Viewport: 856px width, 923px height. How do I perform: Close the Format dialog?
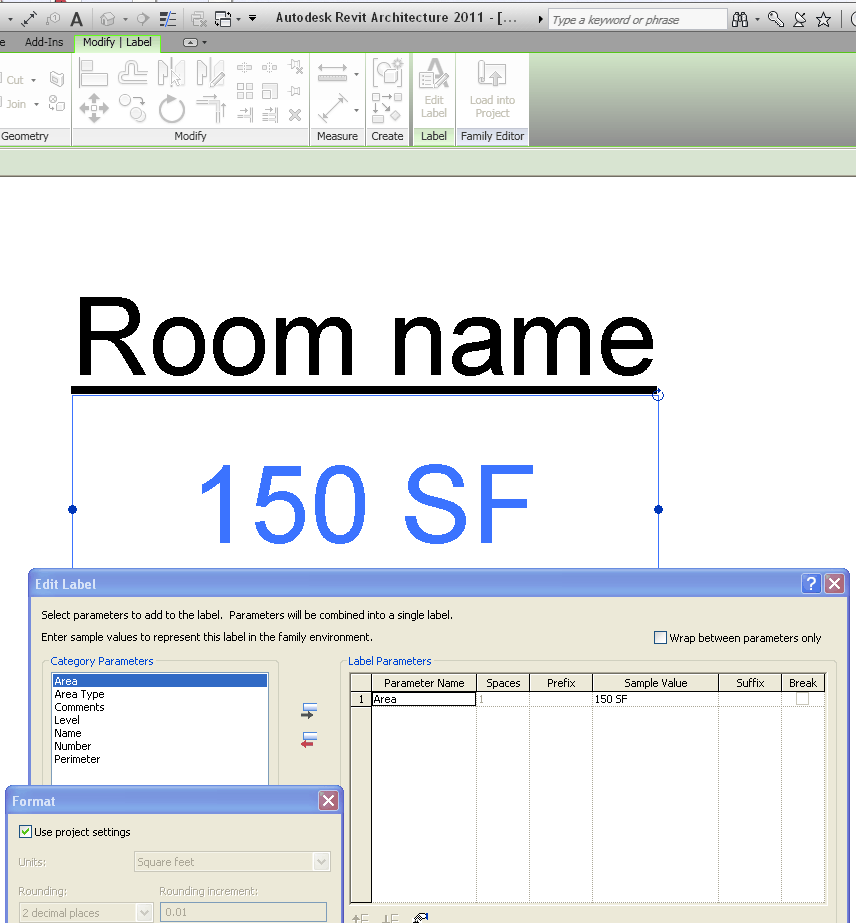coord(329,801)
